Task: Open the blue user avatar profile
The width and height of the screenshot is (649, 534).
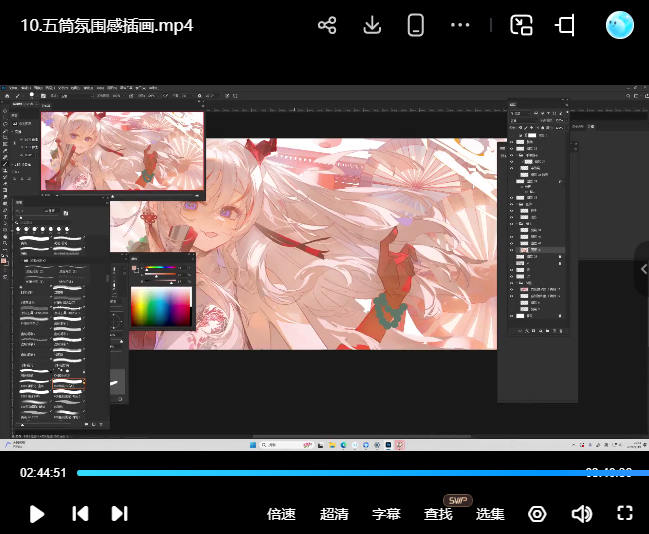Action: click(620, 25)
